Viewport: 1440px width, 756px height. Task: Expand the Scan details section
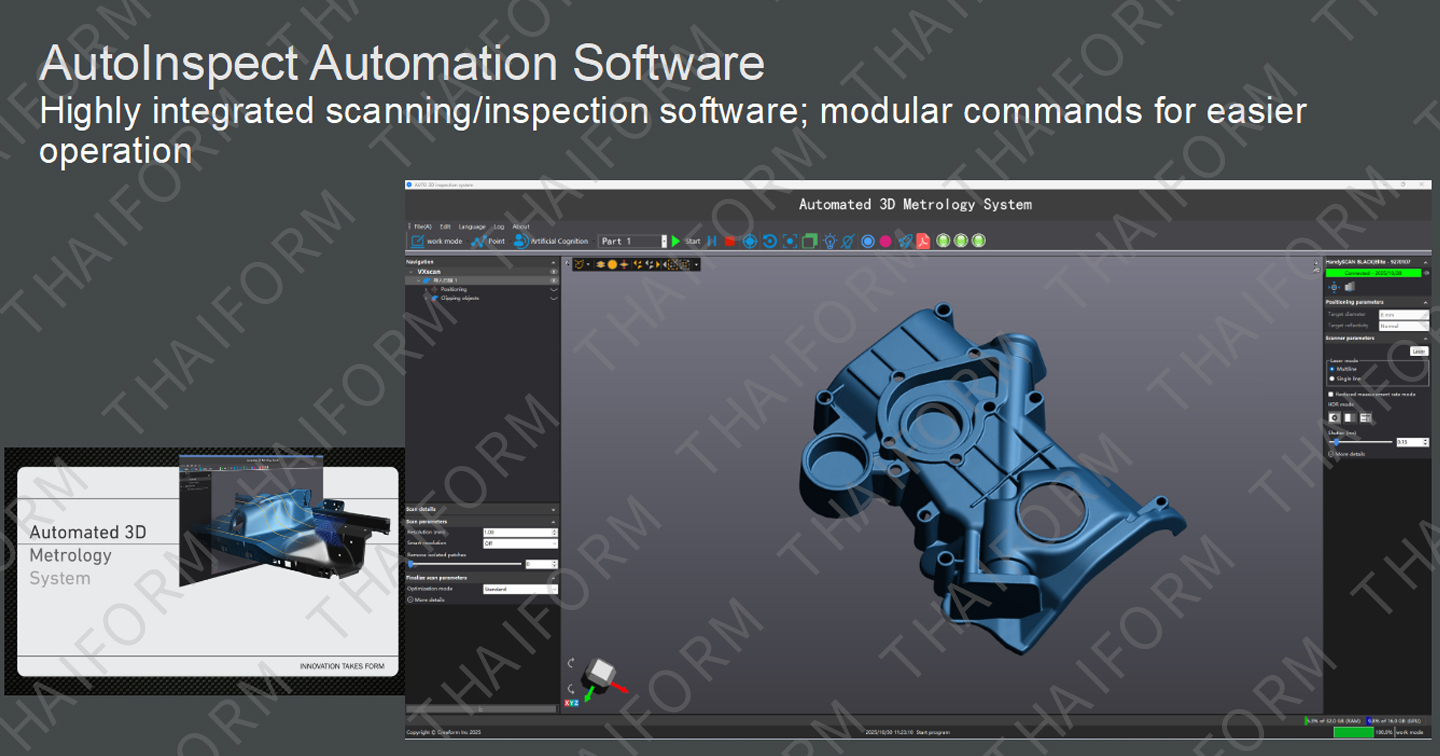pos(481,509)
